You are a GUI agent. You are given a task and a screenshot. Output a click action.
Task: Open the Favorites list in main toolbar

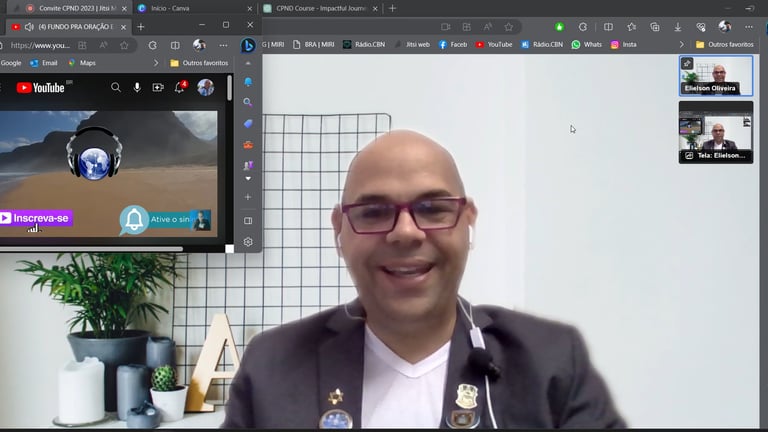(x=632, y=27)
